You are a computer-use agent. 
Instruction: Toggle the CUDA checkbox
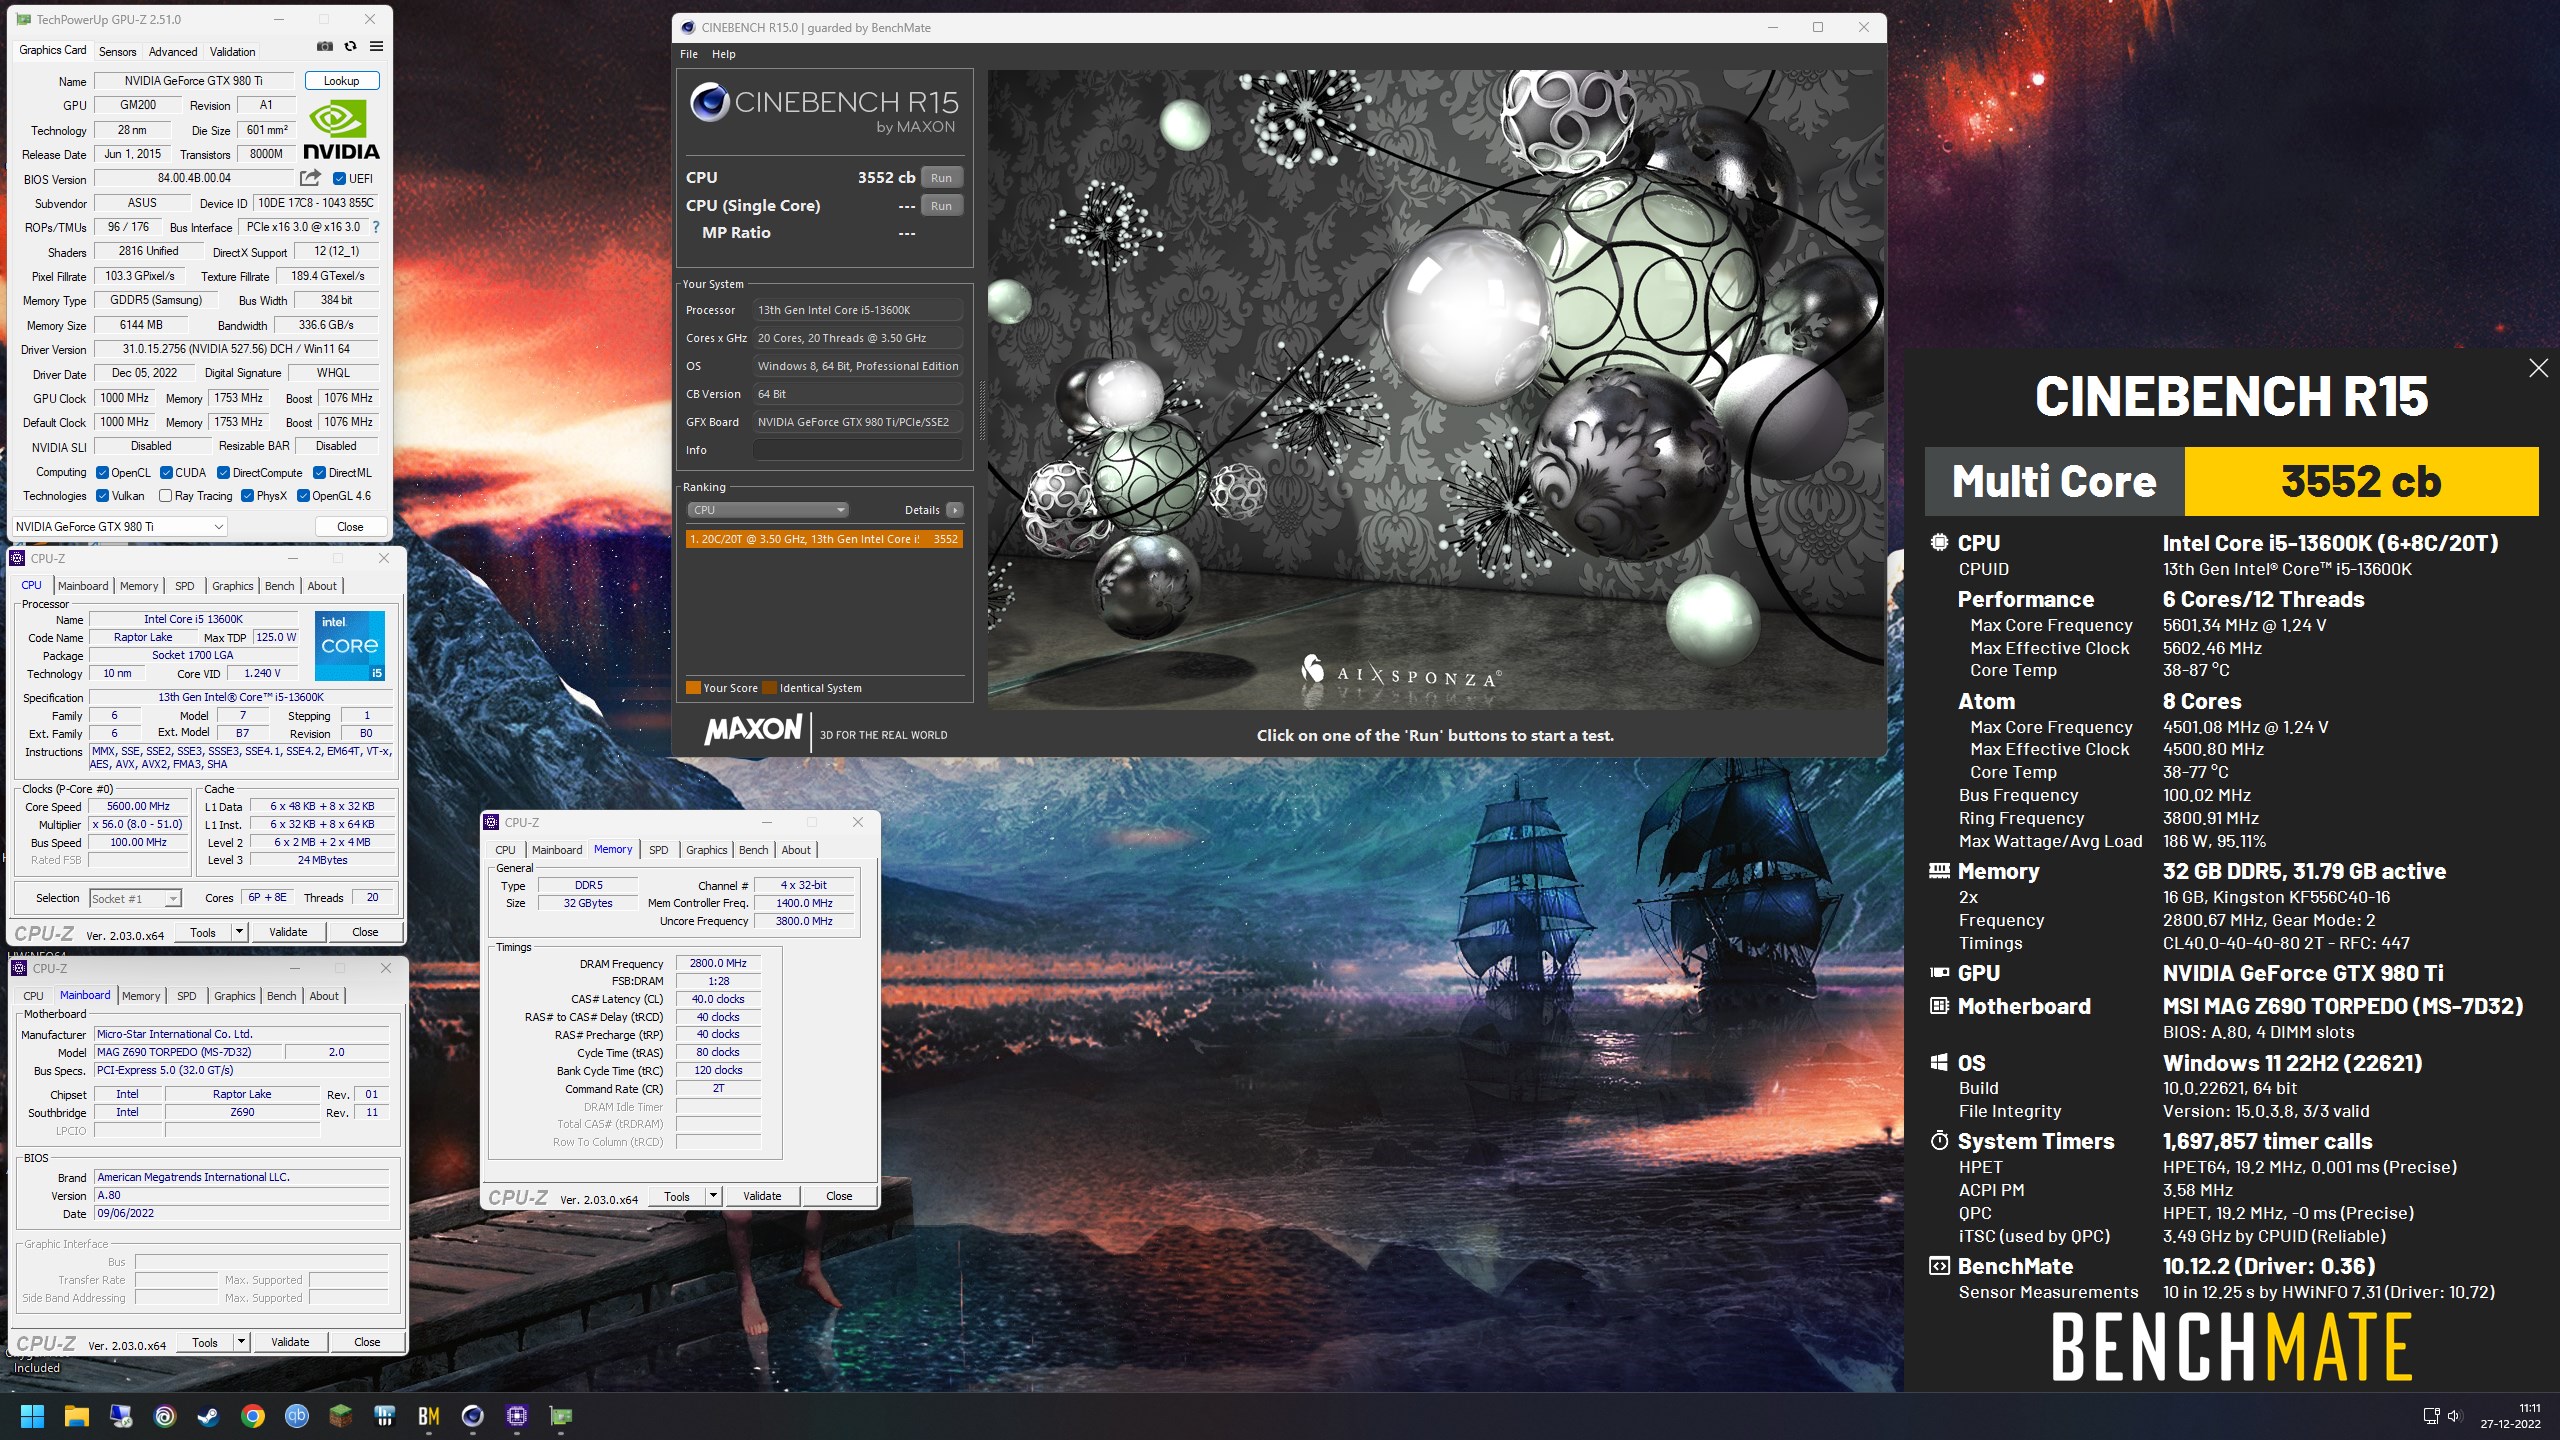(x=166, y=473)
